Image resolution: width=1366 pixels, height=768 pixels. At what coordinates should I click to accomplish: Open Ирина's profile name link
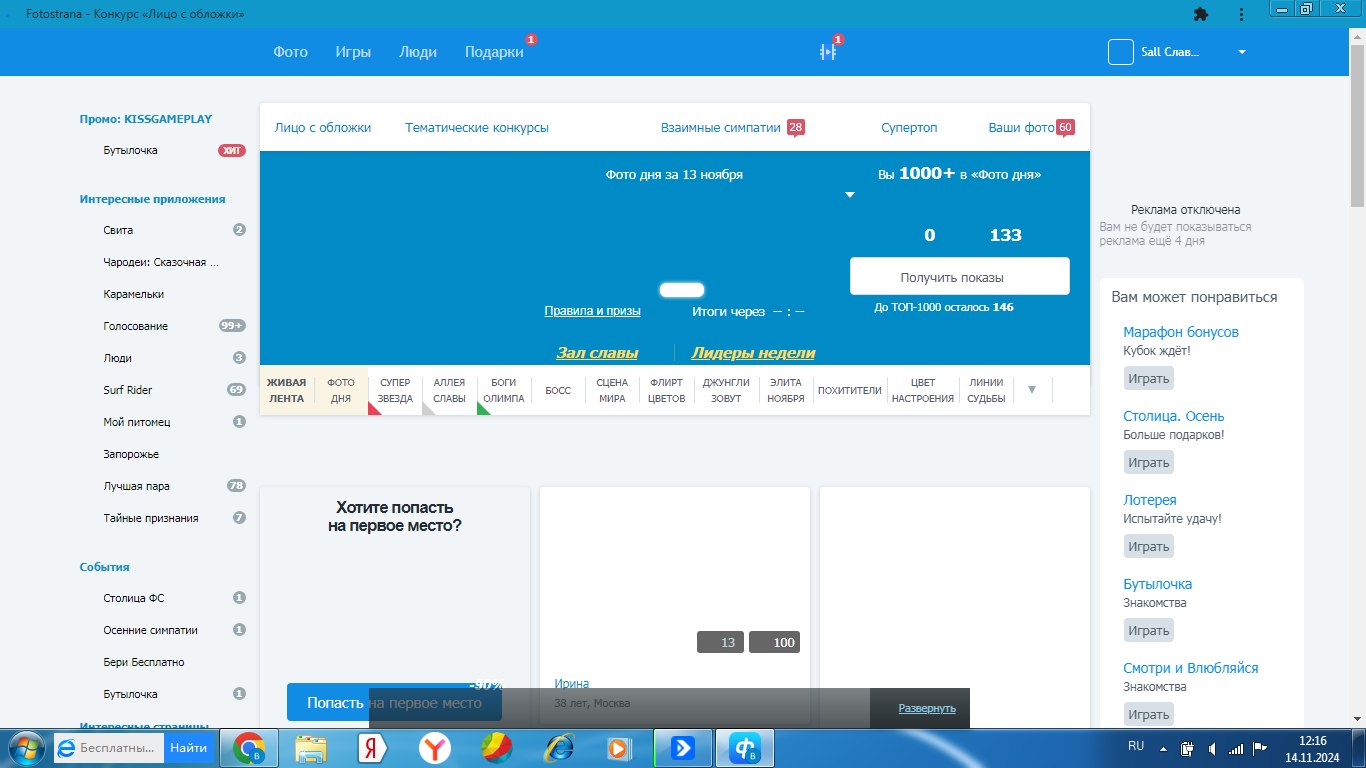pos(572,684)
